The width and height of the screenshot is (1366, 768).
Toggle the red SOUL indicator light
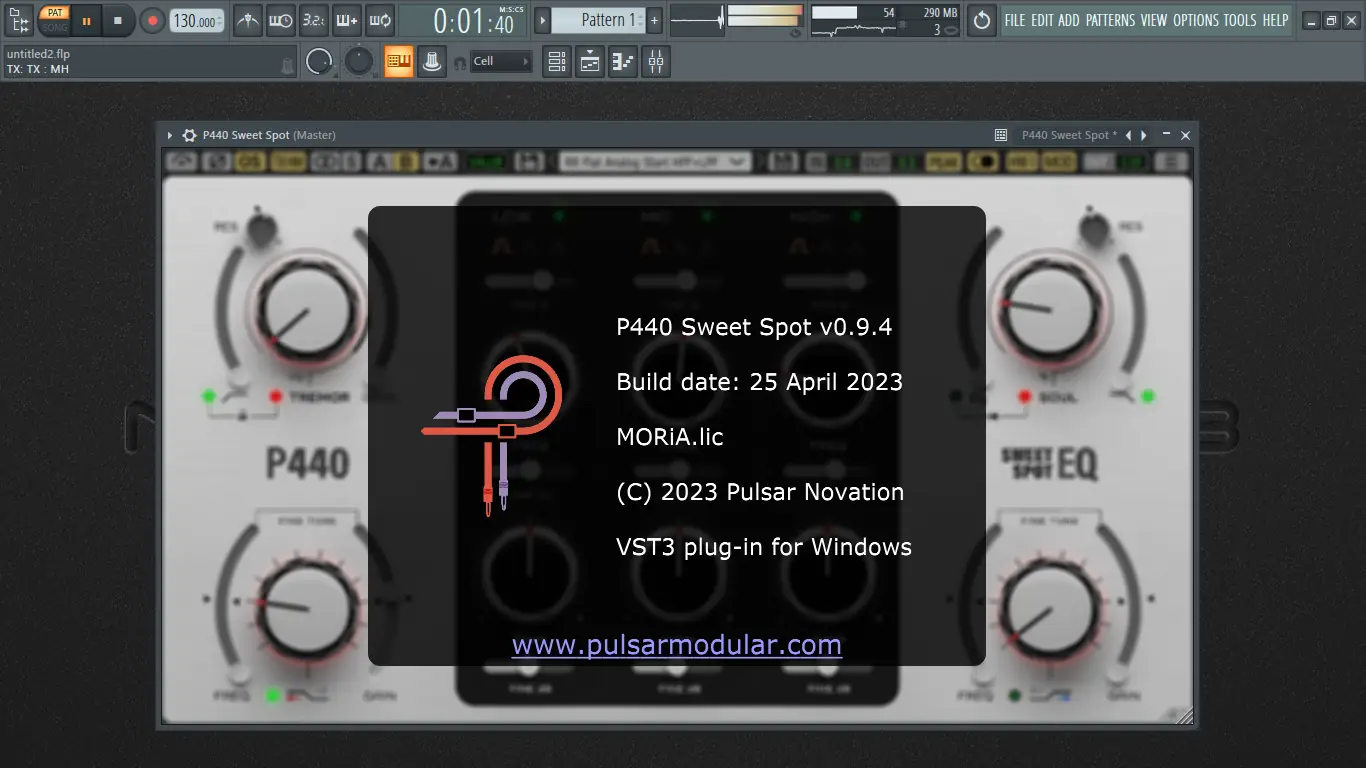(x=1025, y=397)
